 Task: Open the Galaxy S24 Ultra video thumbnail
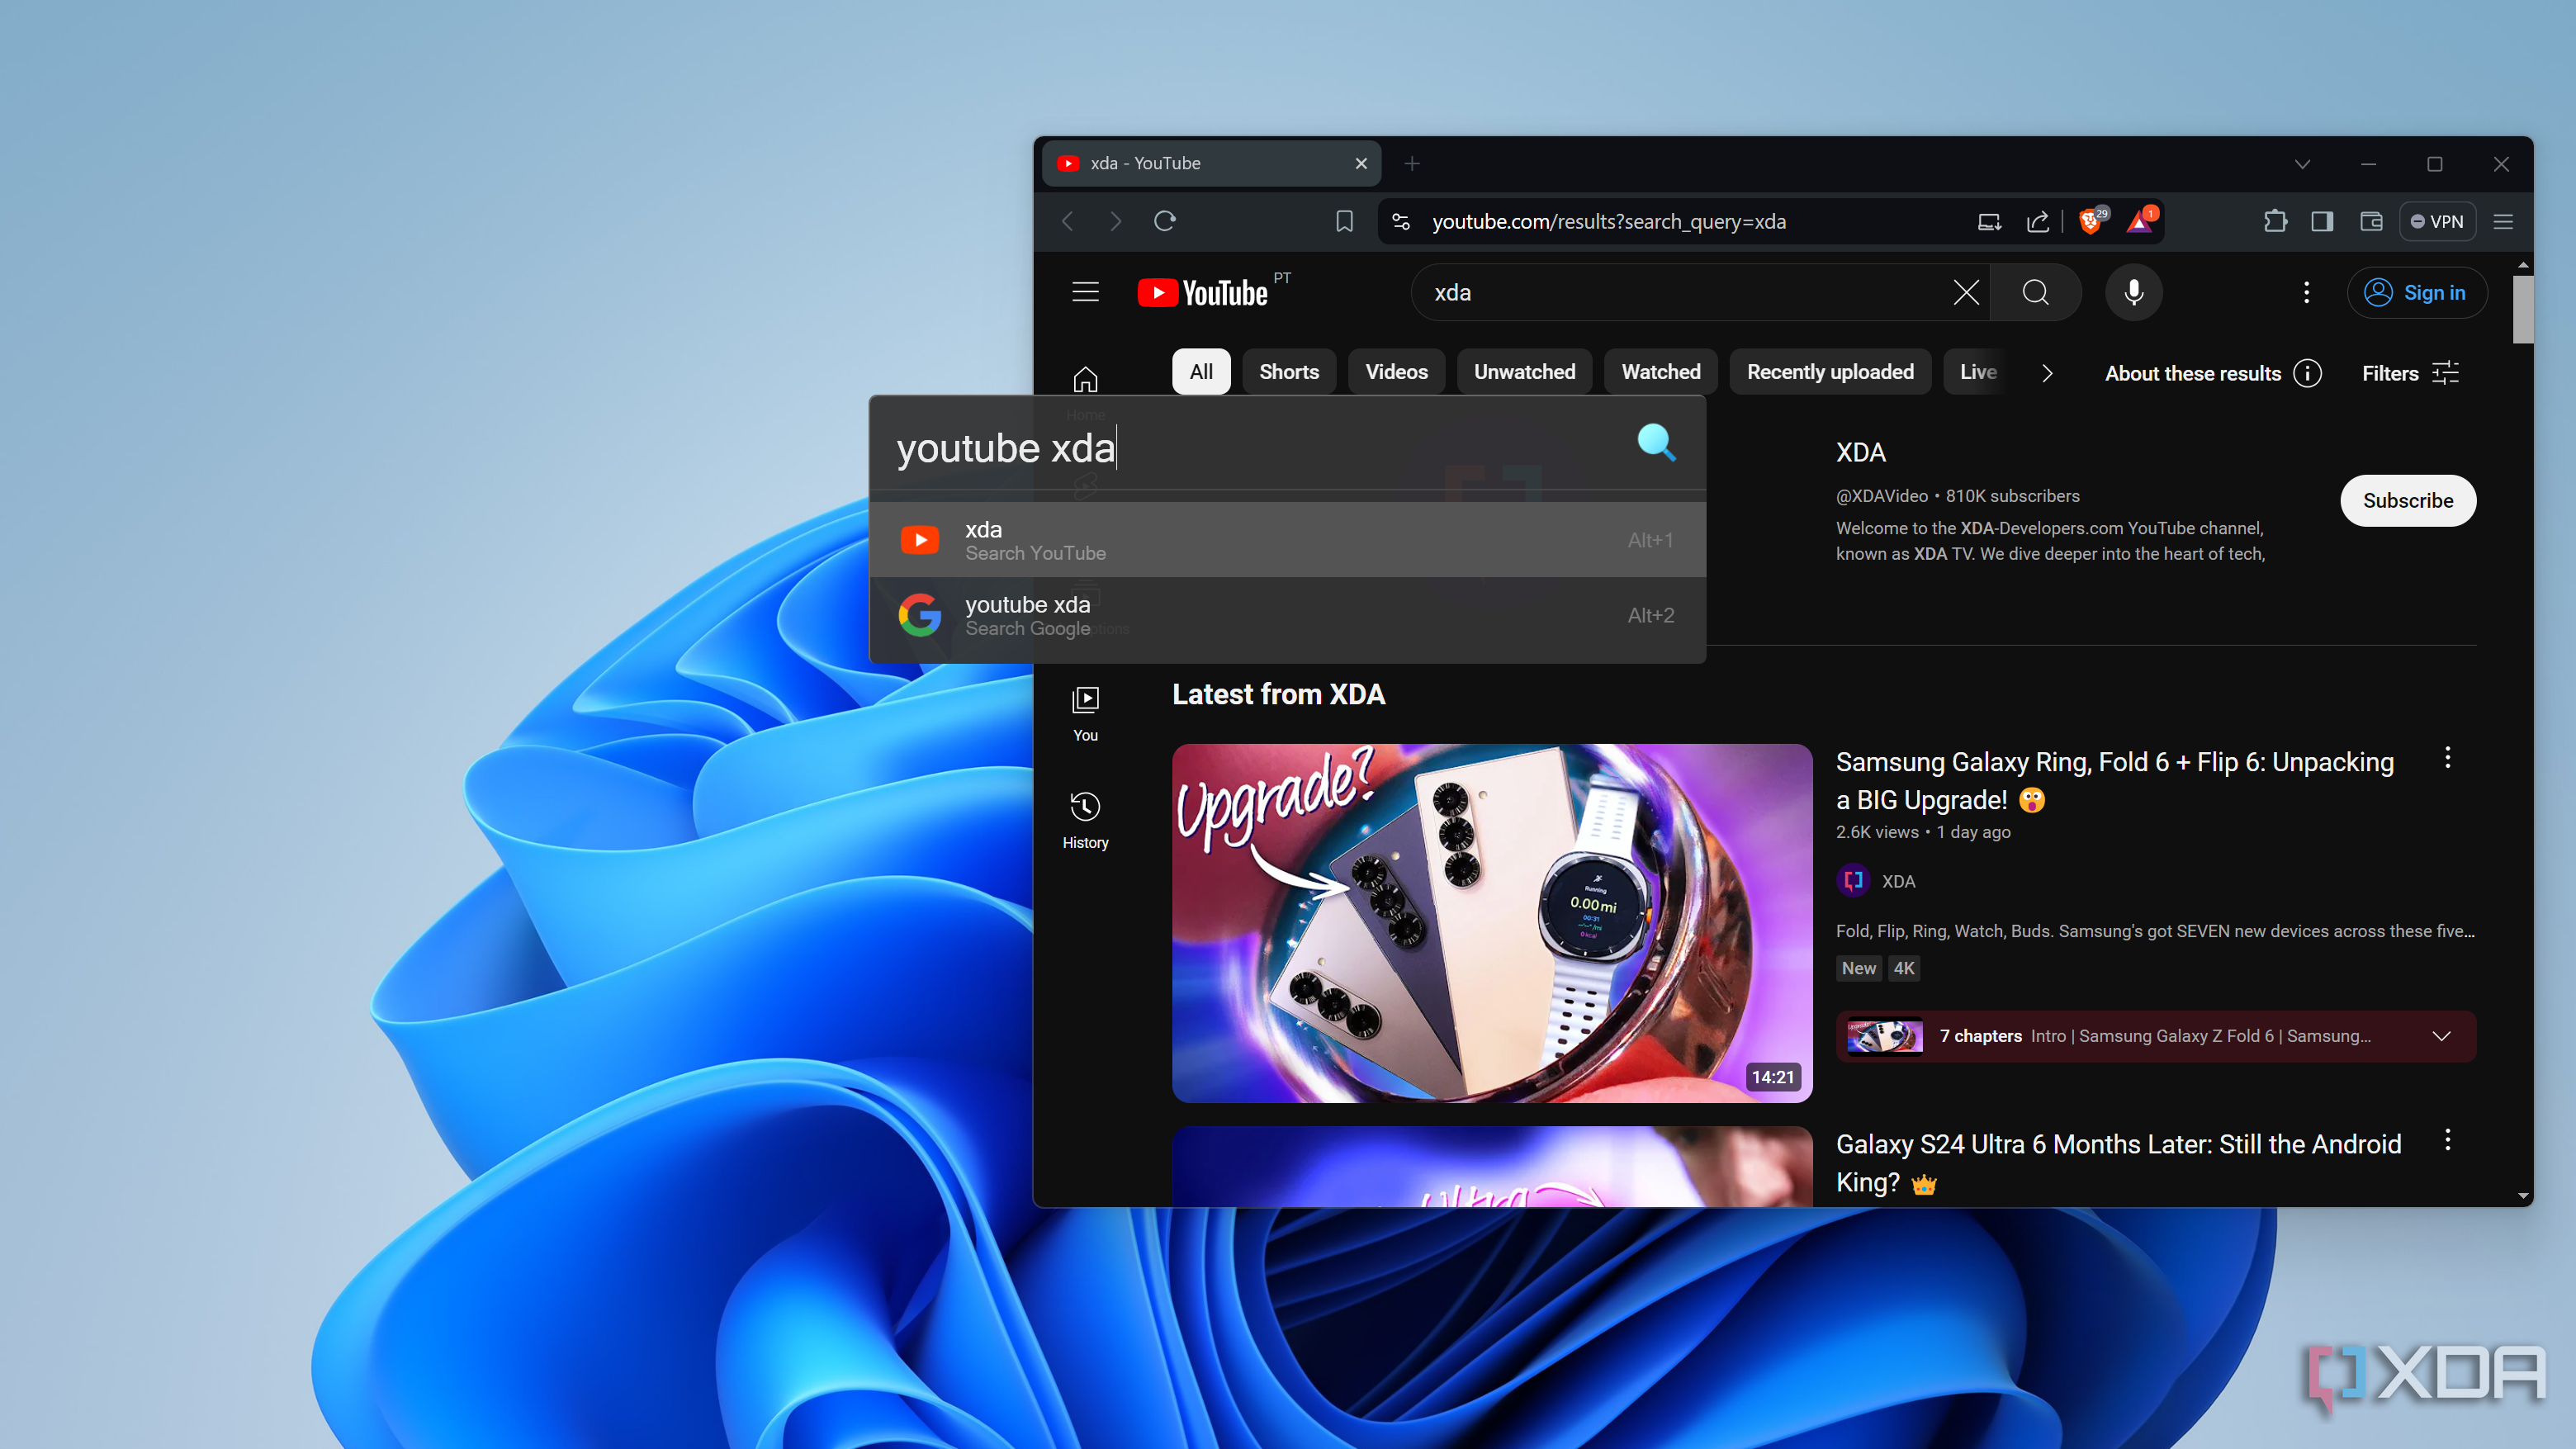1491,1166
